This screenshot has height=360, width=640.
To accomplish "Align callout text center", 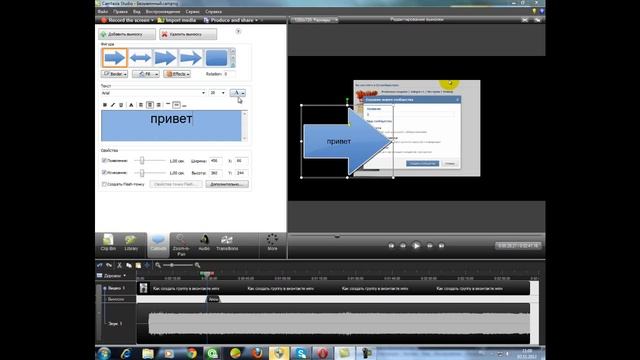I will point(150,105).
